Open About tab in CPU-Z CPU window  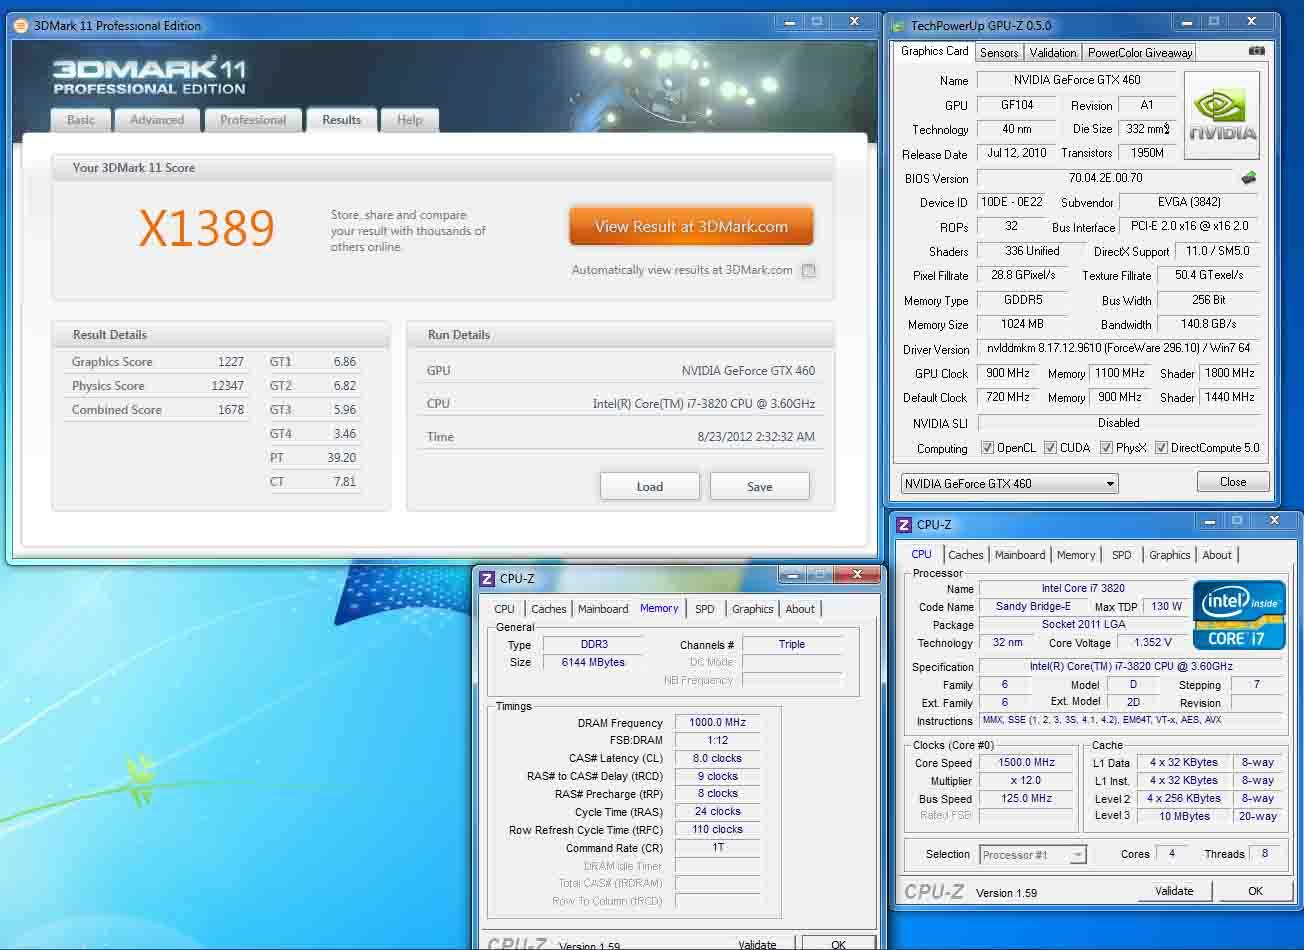pyautogui.click(x=1217, y=555)
